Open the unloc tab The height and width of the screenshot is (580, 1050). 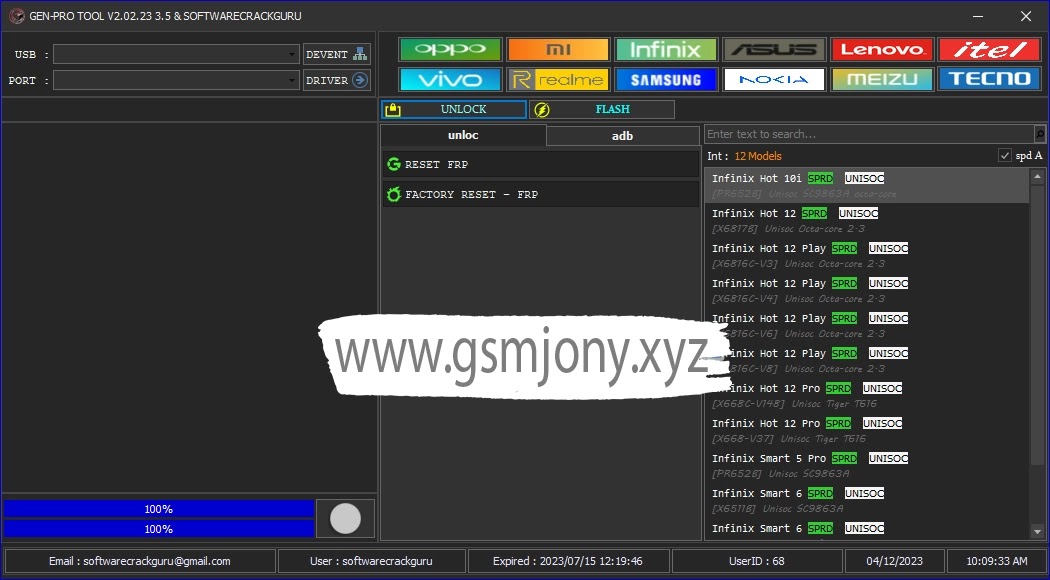[463, 135]
